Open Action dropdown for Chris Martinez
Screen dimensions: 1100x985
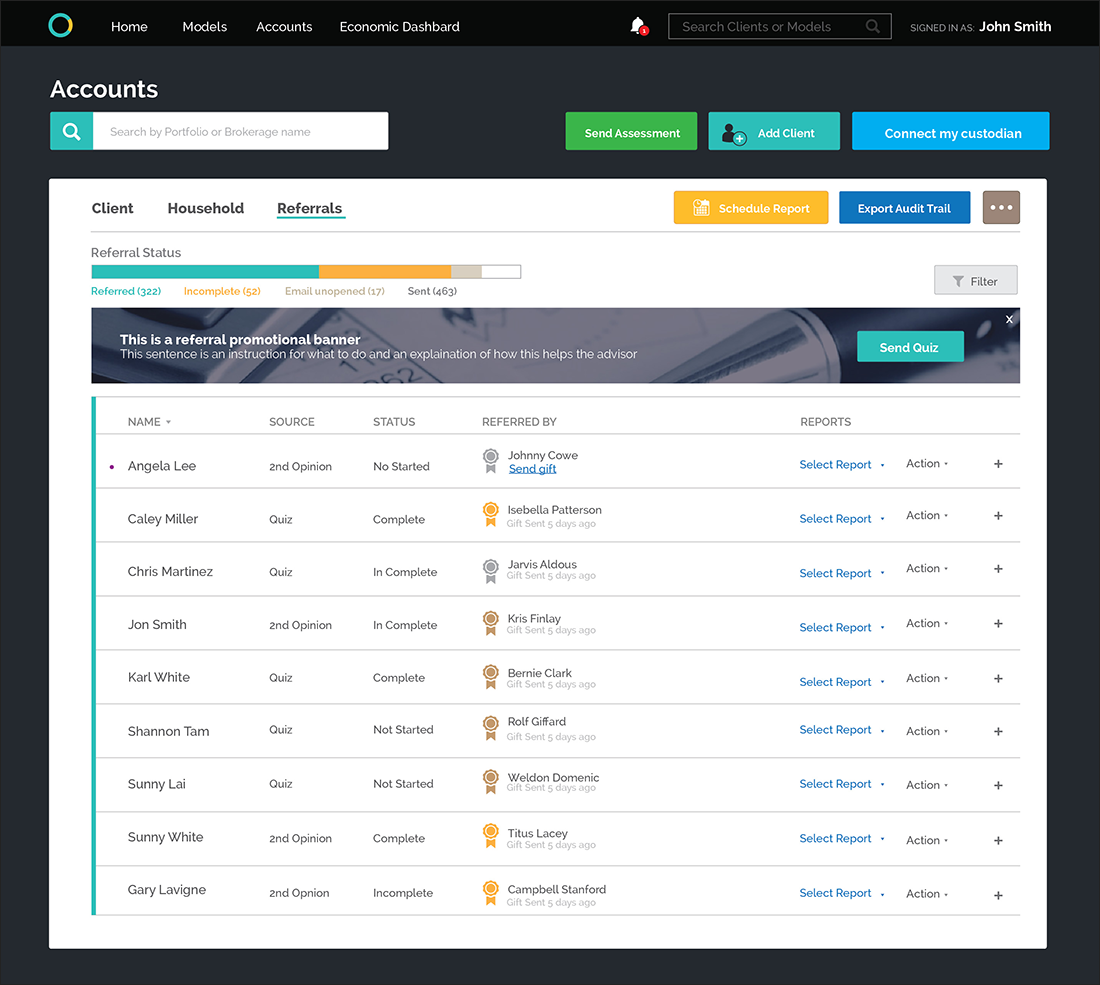(927, 569)
